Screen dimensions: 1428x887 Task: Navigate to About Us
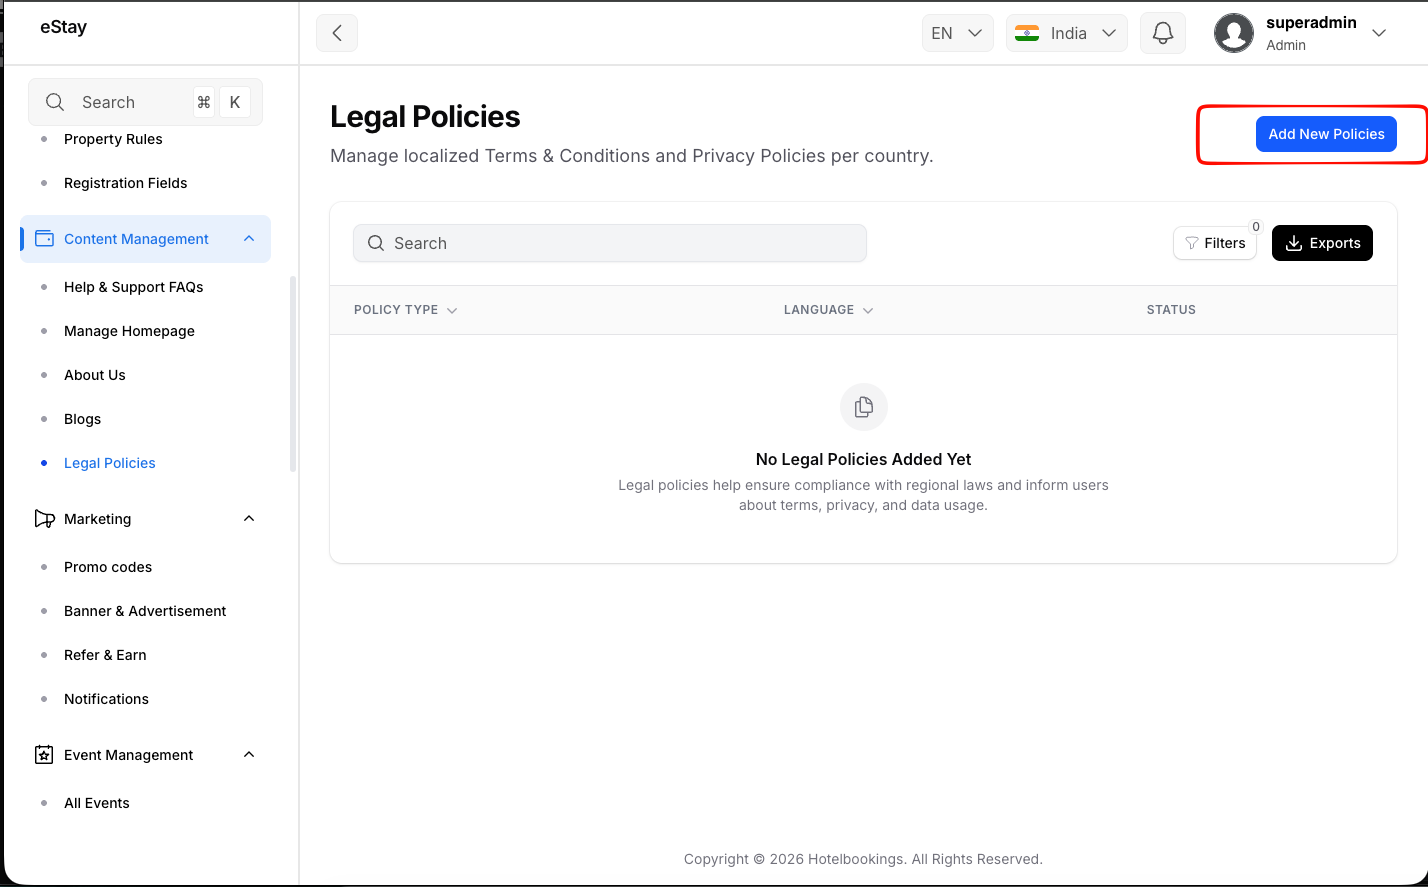95,375
